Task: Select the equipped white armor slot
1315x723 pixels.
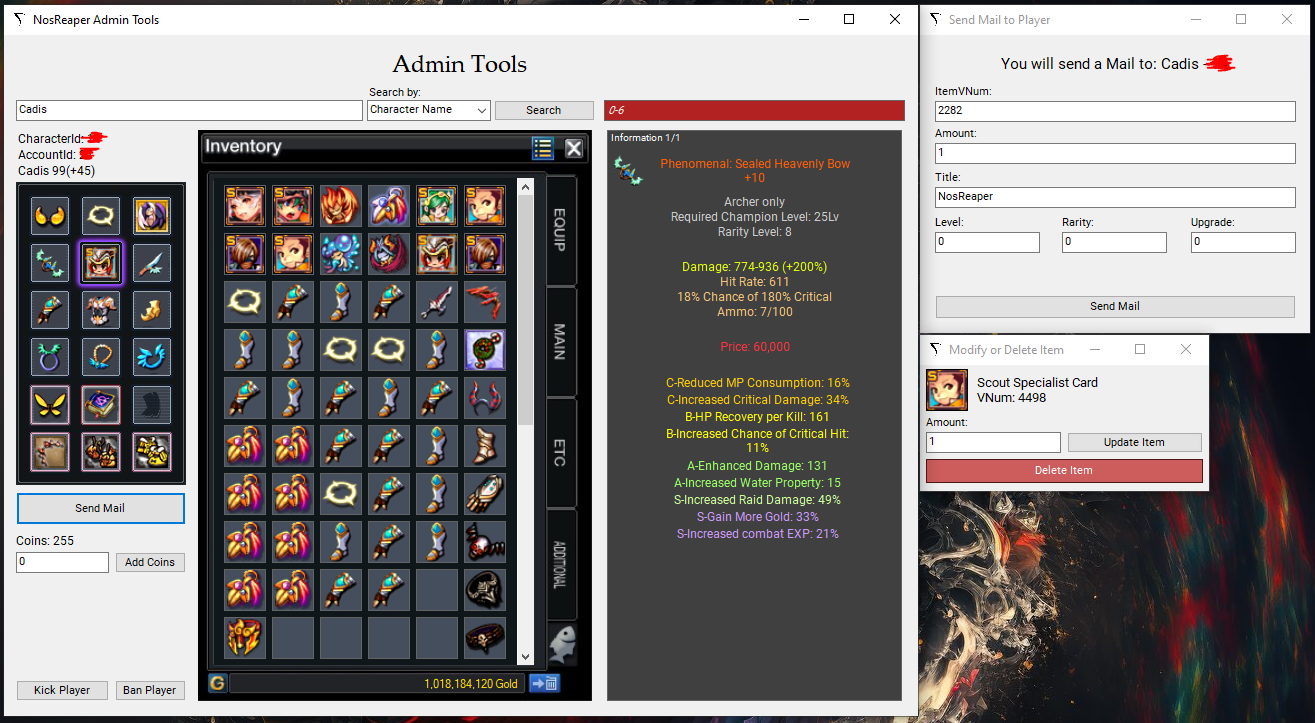Action: [x=101, y=309]
